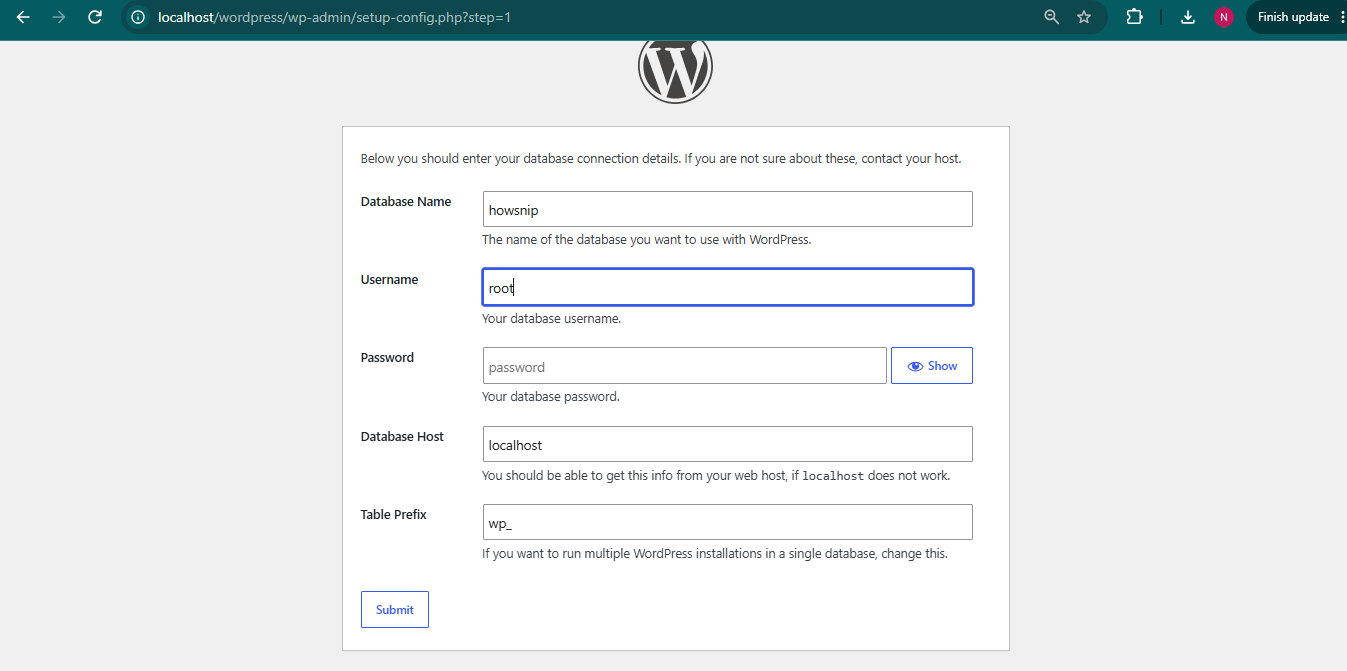Bookmark this page with the star icon
Image resolution: width=1347 pixels, height=671 pixels.
click(1084, 17)
